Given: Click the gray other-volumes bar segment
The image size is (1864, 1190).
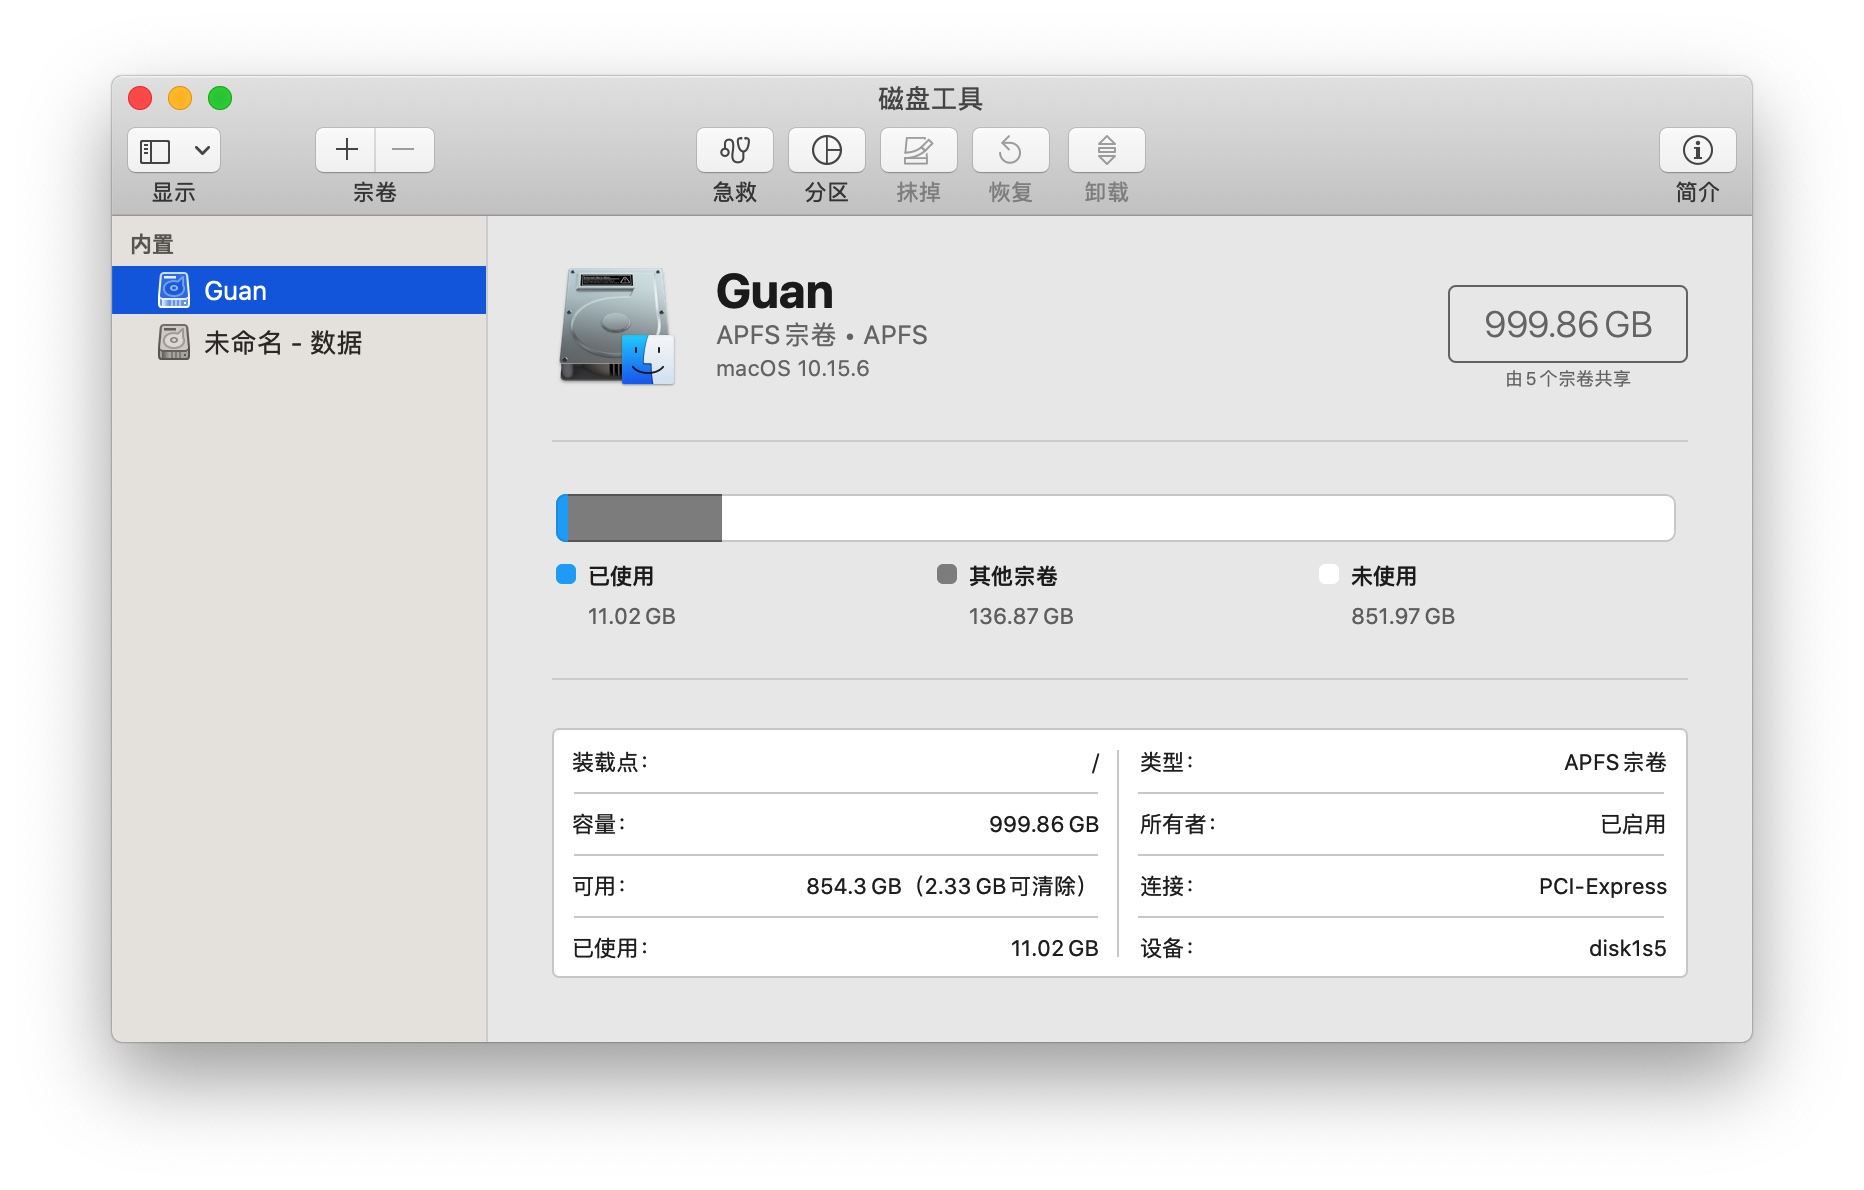Looking at the screenshot, I should (644, 518).
